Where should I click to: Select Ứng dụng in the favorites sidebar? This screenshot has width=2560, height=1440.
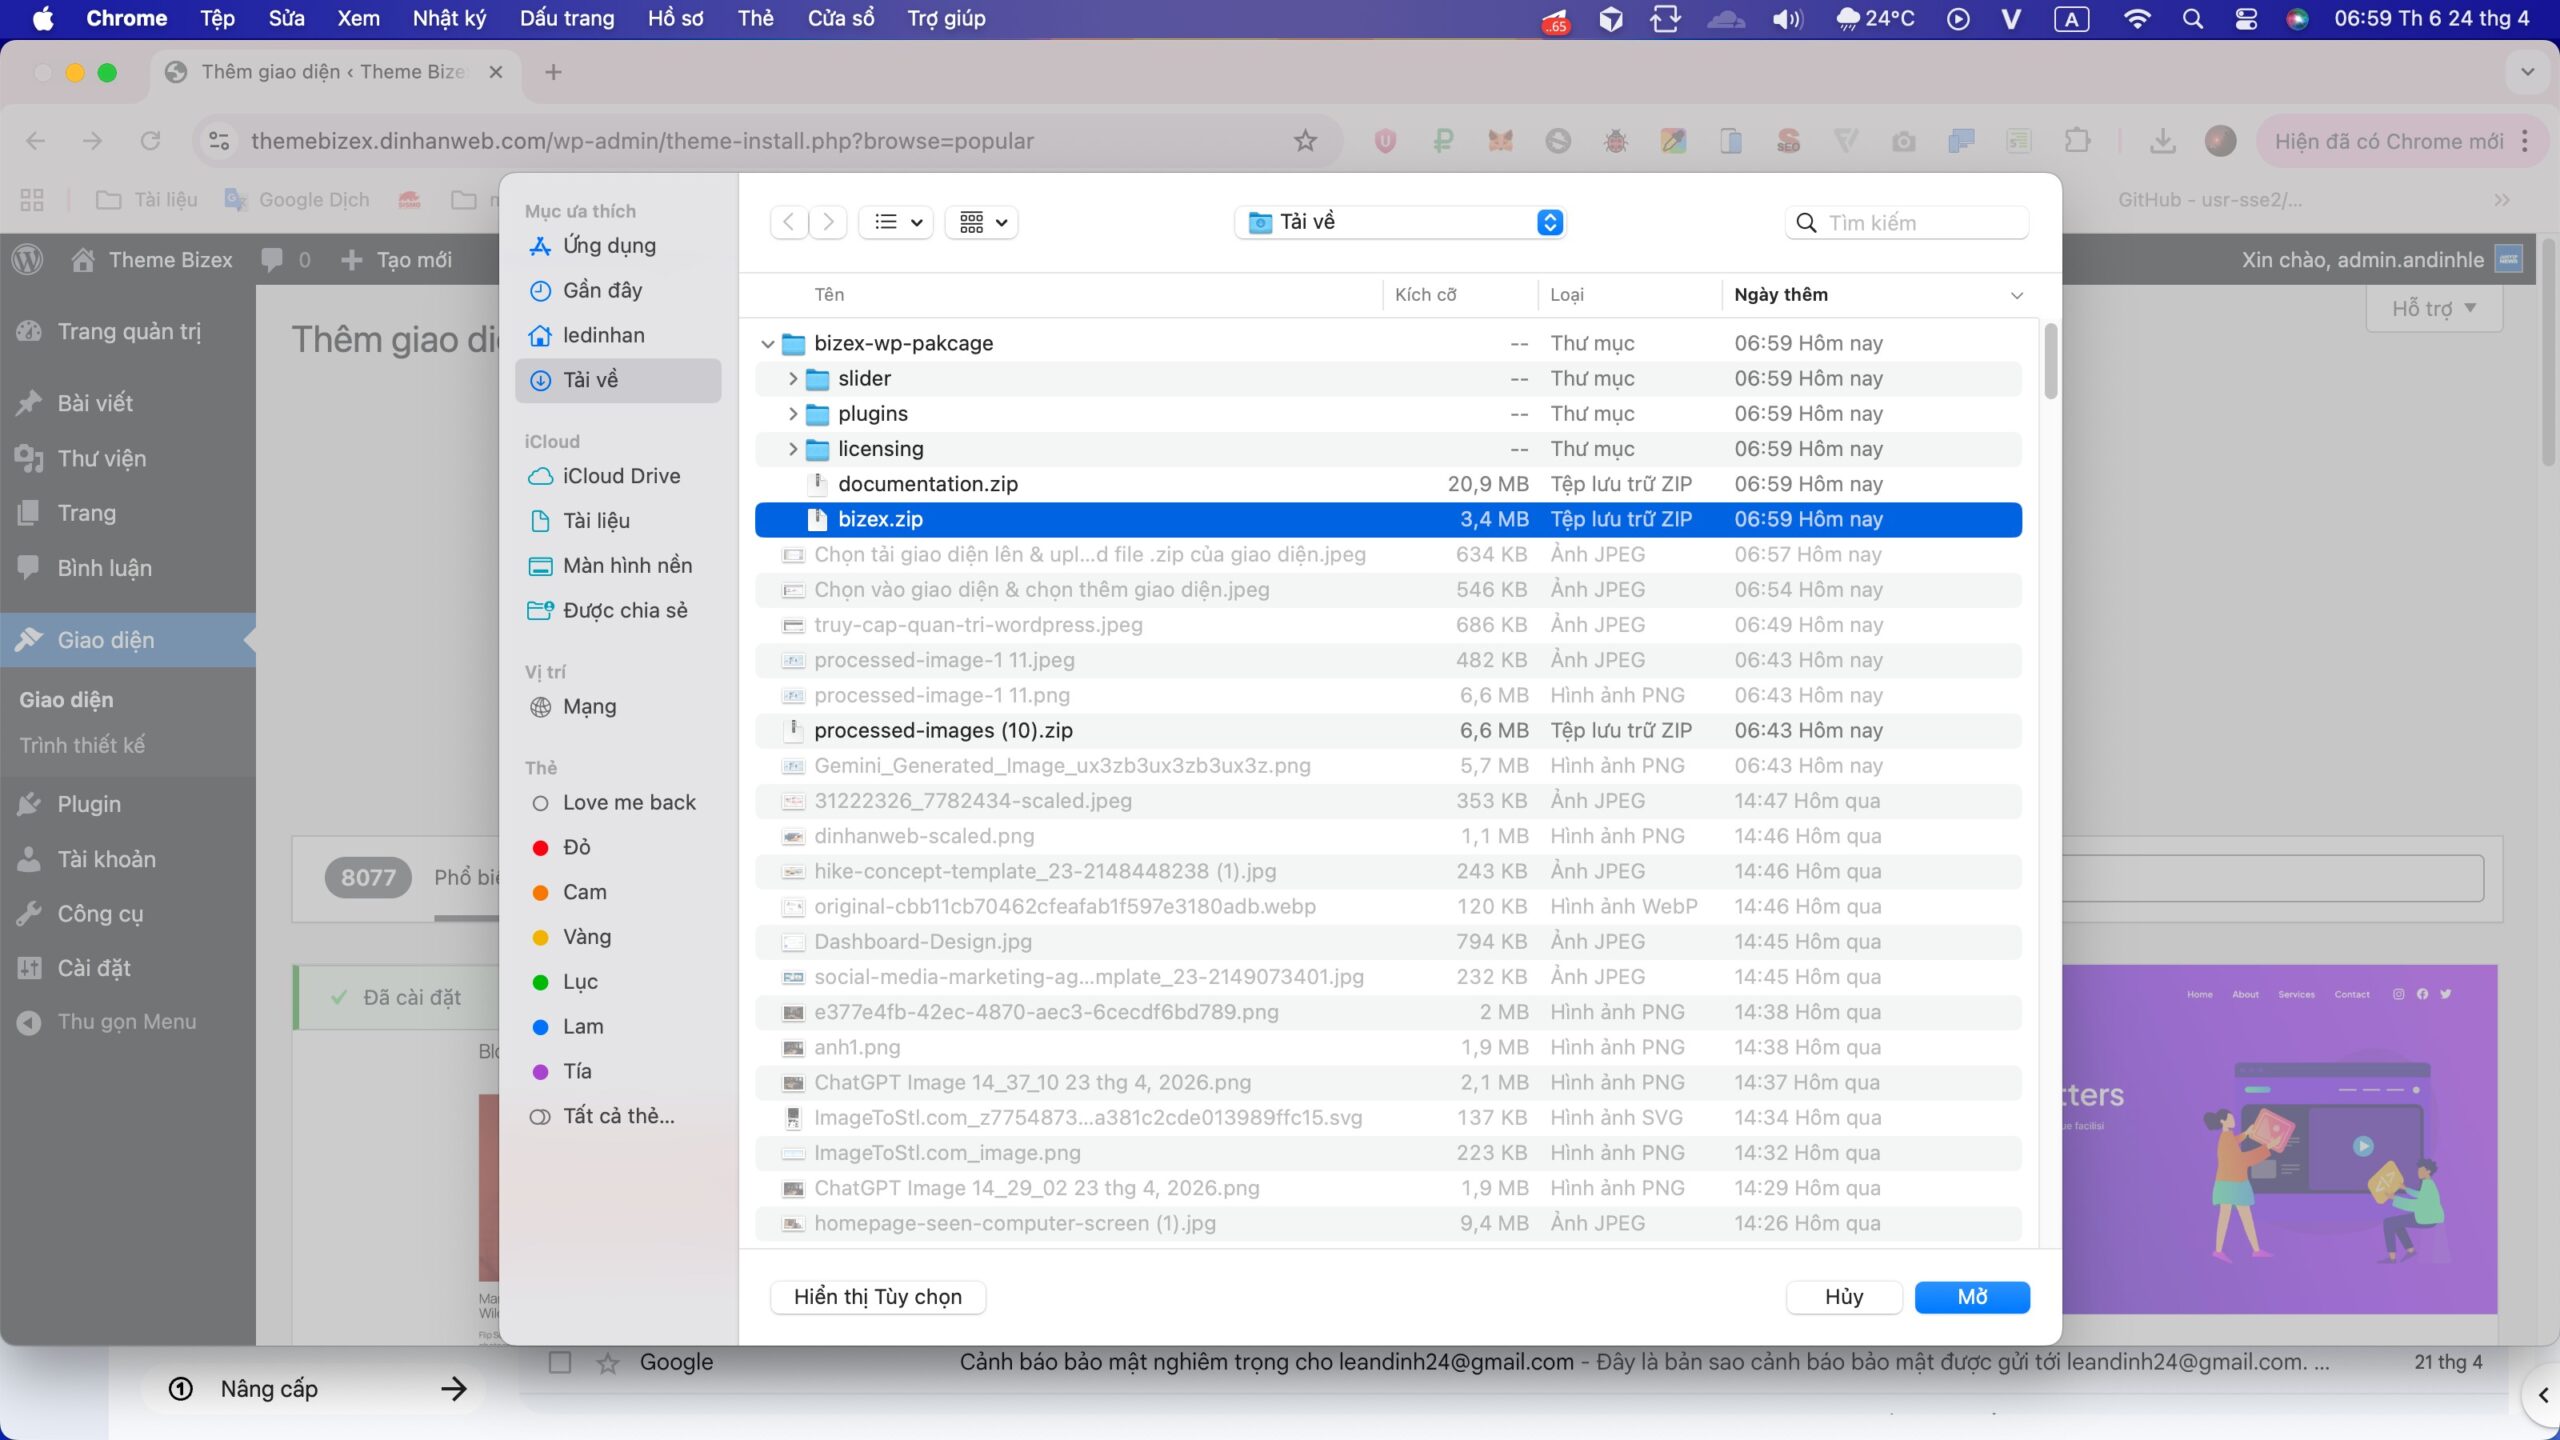pos(608,246)
